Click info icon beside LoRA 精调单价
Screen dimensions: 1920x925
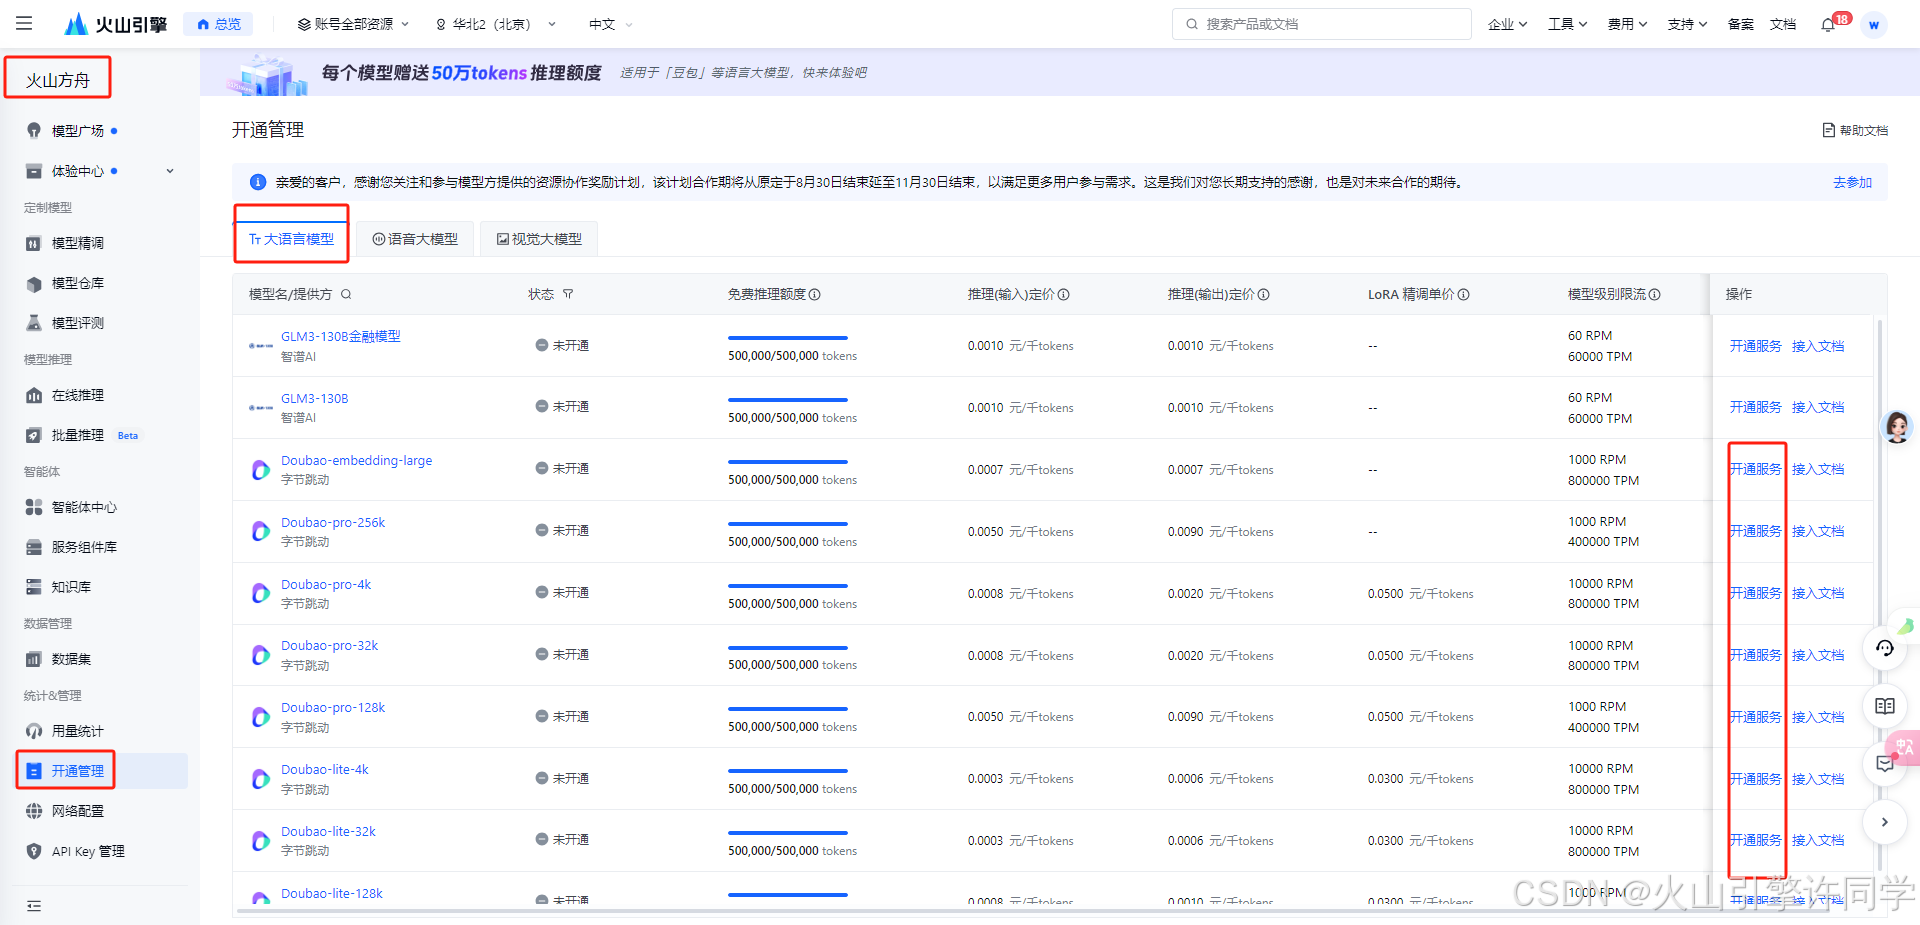click(1464, 294)
